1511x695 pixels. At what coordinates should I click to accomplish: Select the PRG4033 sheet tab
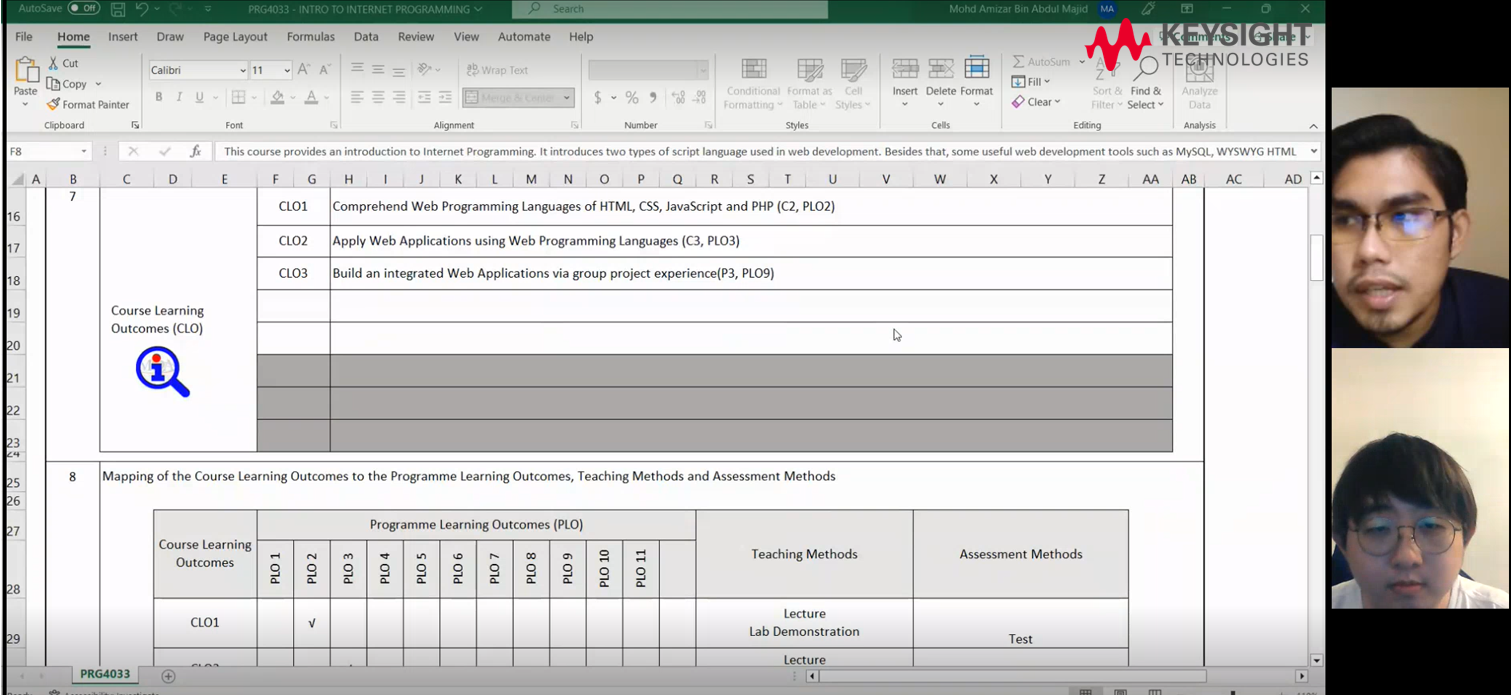(x=105, y=674)
